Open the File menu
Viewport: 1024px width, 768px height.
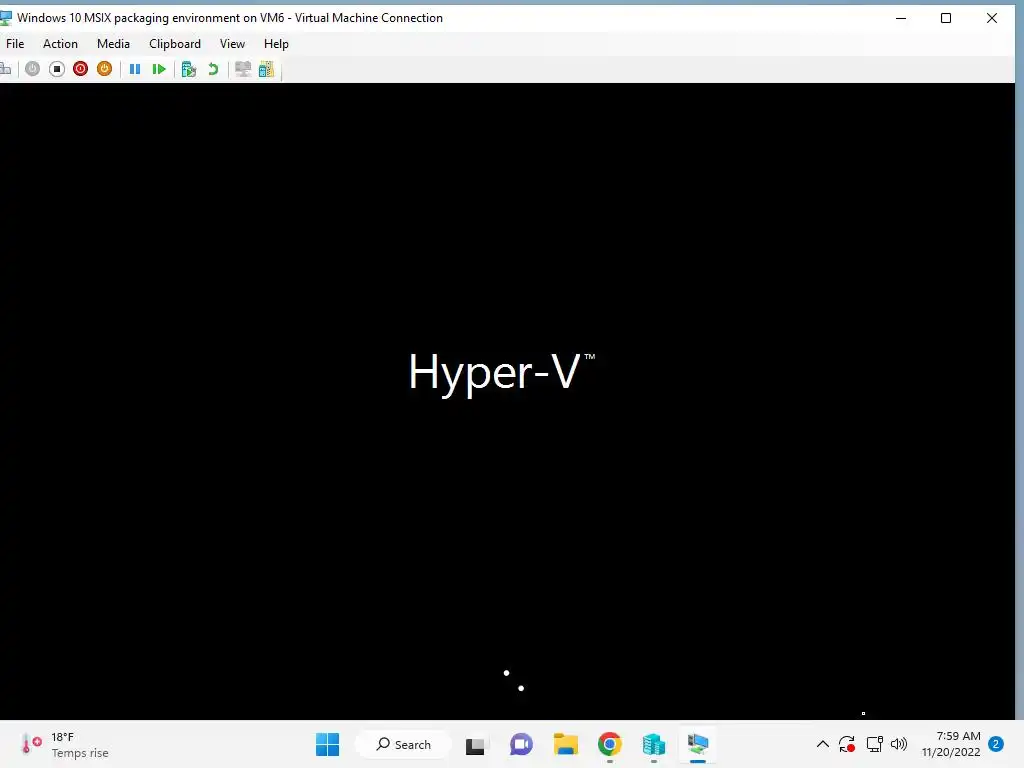tap(15, 44)
